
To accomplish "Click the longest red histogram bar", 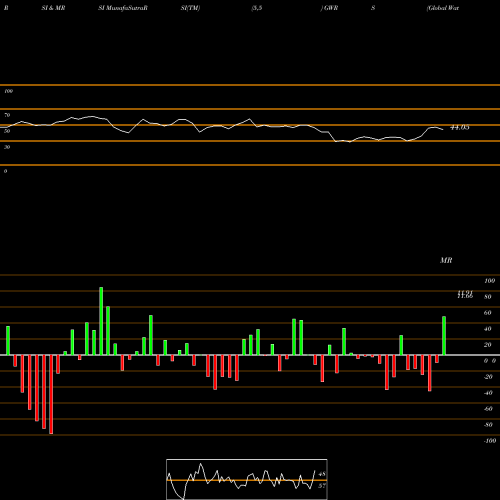I will [x=51, y=394].
